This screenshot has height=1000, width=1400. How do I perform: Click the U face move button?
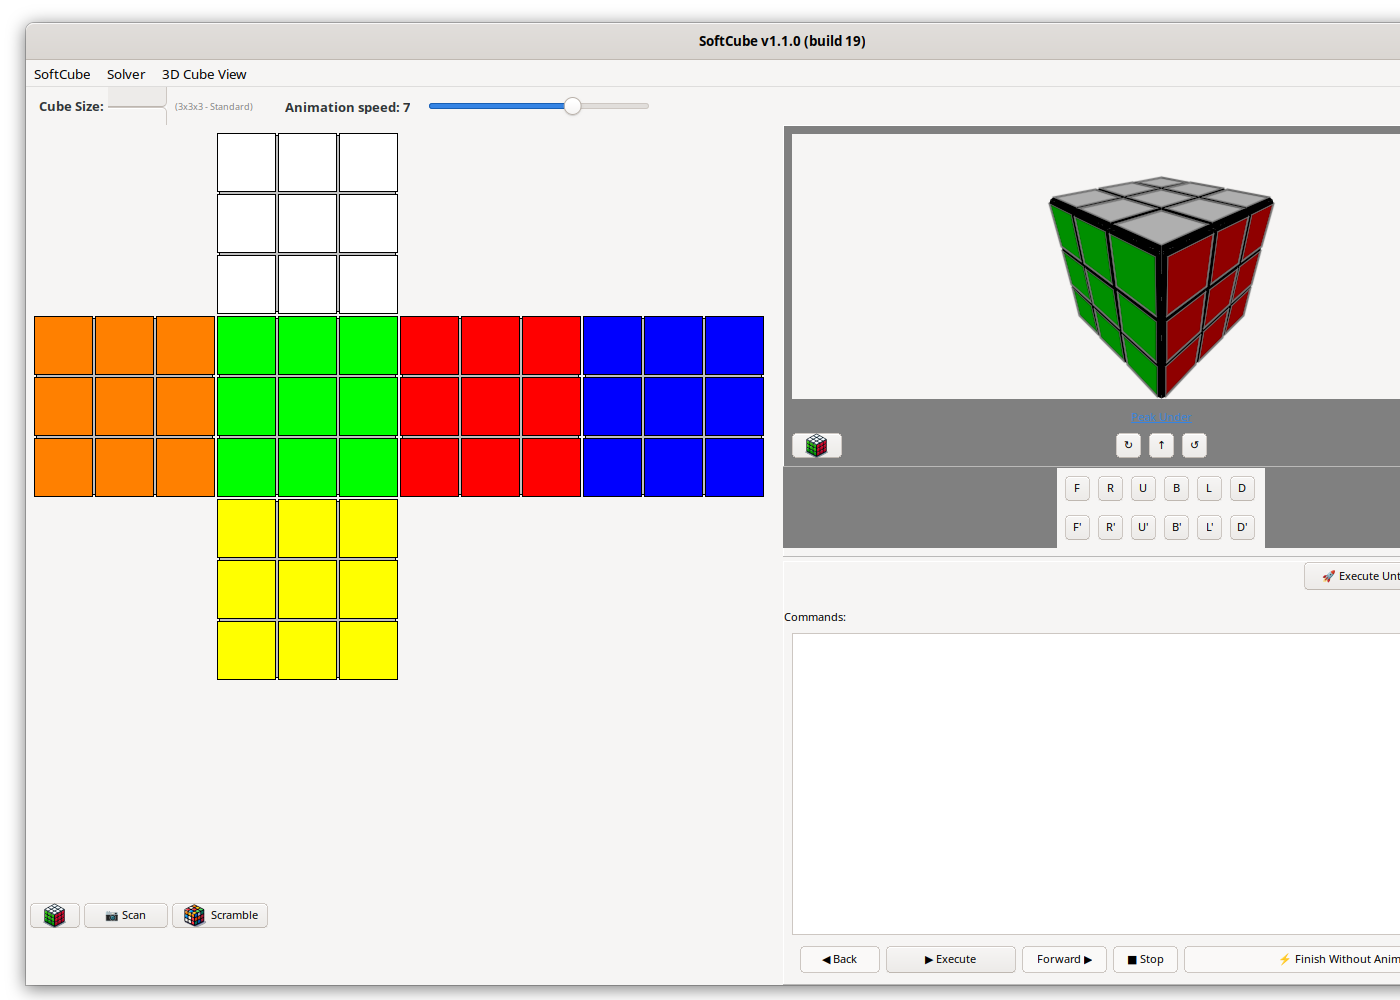pyautogui.click(x=1143, y=488)
